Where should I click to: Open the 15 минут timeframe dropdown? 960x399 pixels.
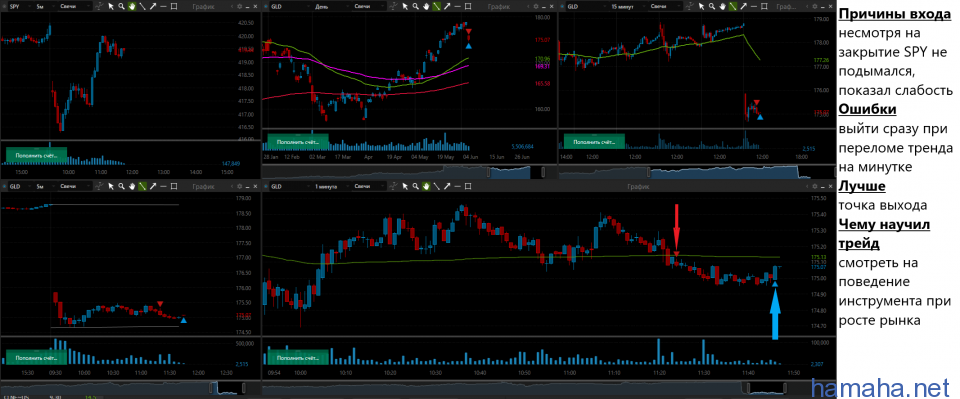click(628, 6)
